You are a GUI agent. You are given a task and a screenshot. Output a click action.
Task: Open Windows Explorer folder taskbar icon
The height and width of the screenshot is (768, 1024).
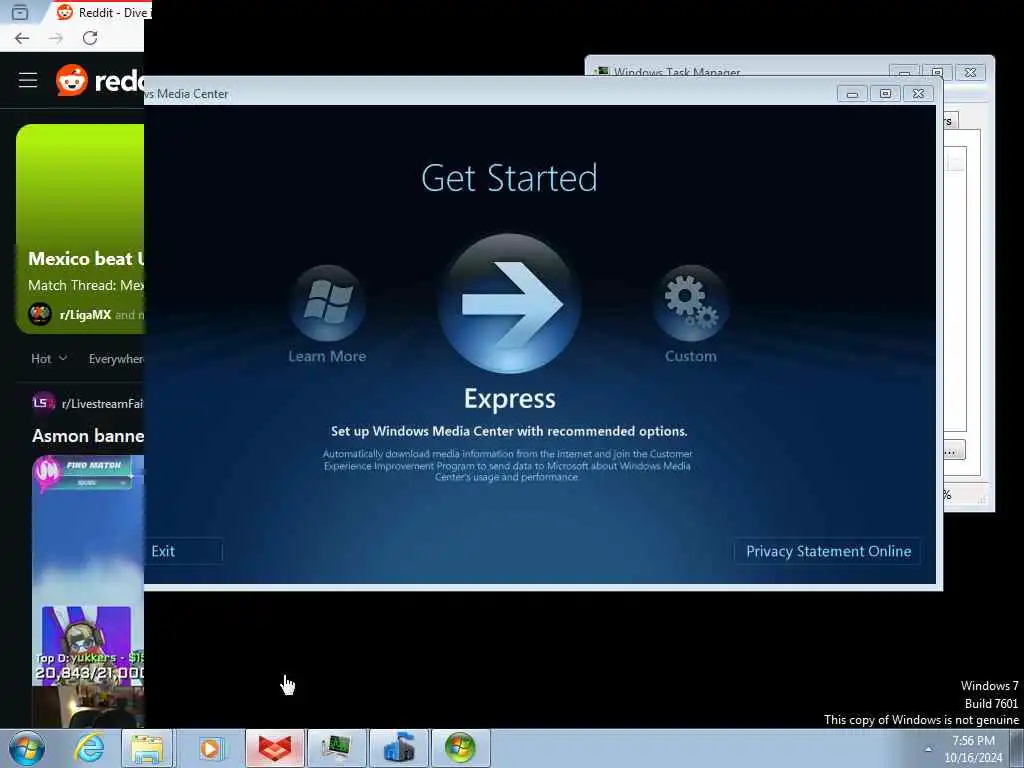[148, 748]
